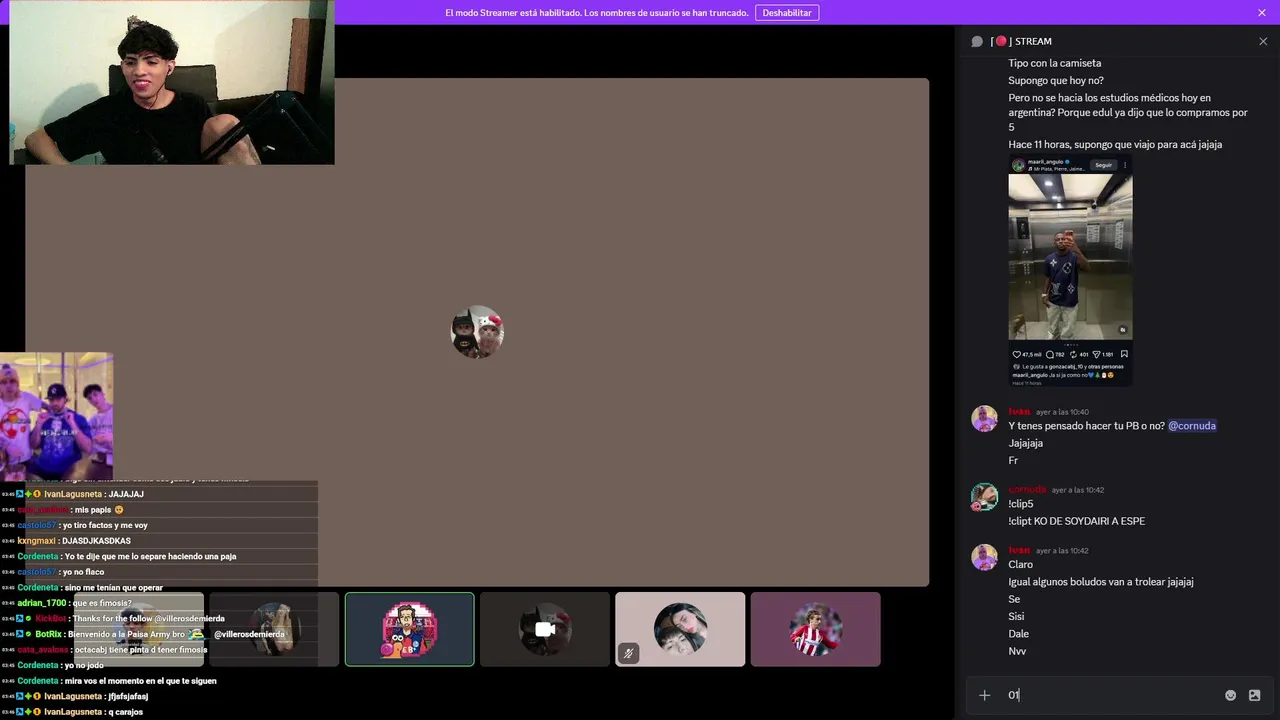1280x720 pixels.
Task: Click the video camera icon on participant tile
Action: click(545, 630)
